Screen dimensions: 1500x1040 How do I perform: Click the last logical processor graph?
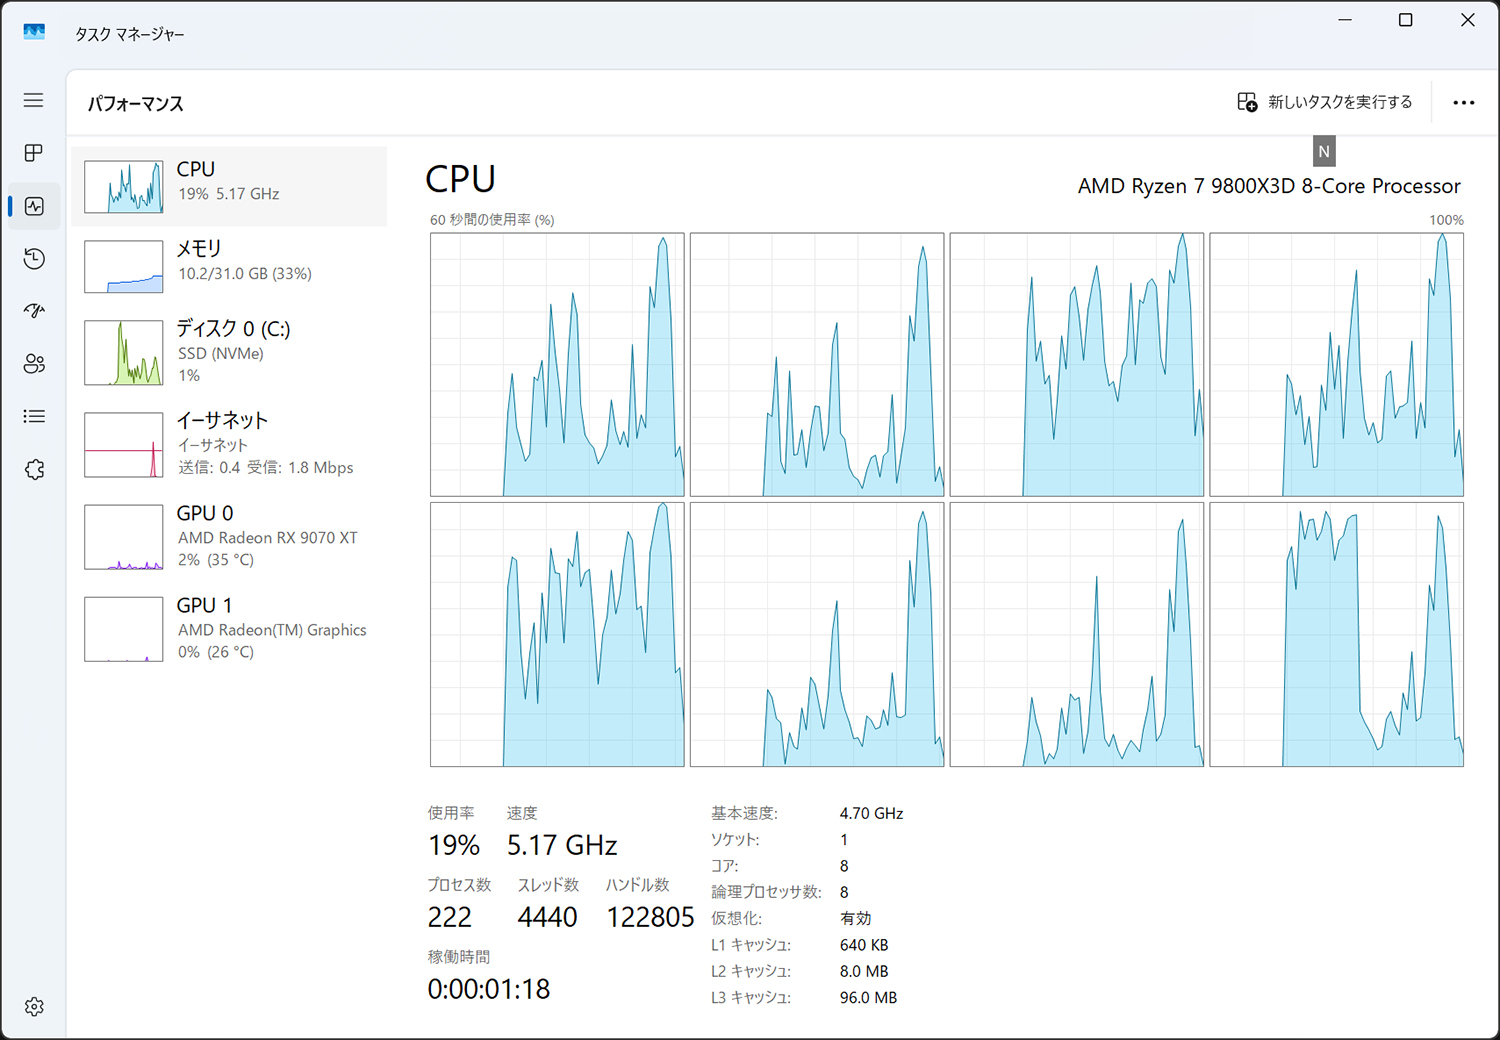click(1336, 635)
